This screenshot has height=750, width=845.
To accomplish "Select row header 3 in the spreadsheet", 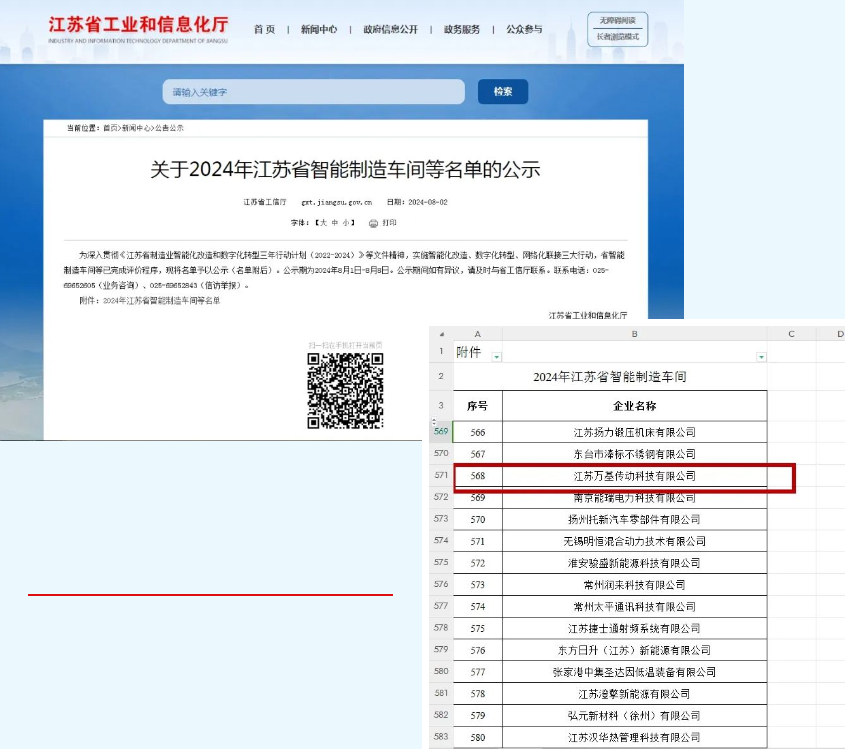I will point(441,405).
